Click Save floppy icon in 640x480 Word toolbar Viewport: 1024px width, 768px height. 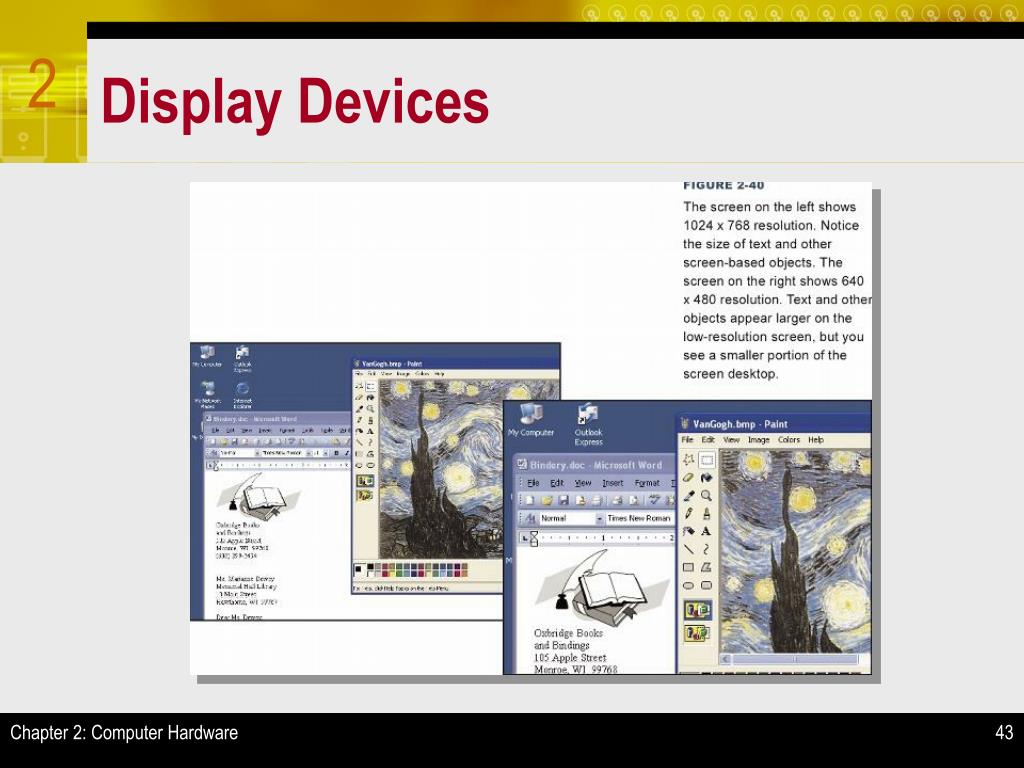click(x=563, y=500)
